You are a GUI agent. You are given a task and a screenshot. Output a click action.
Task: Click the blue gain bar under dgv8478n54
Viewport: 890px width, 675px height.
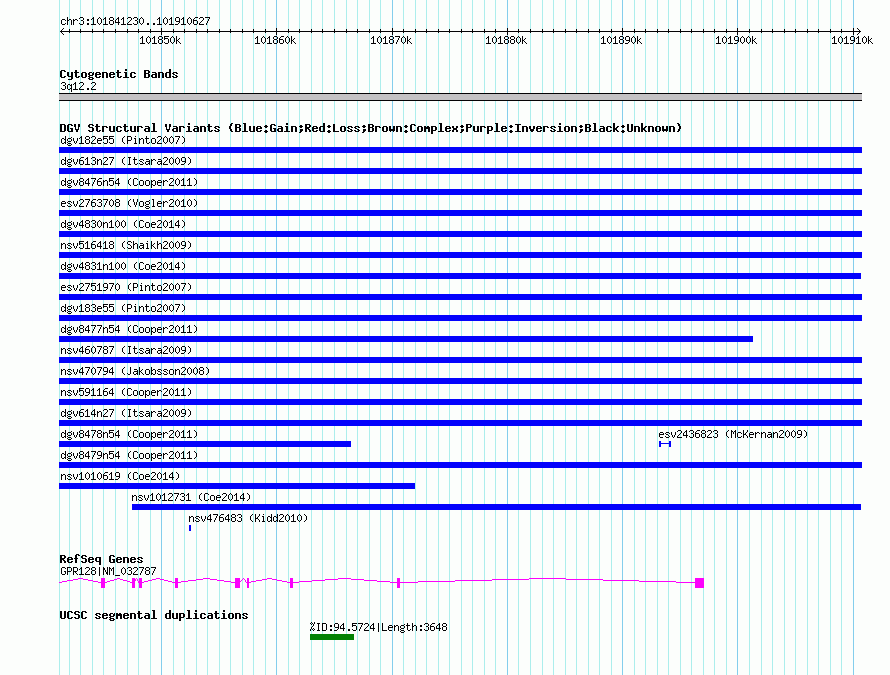(205, 444)
